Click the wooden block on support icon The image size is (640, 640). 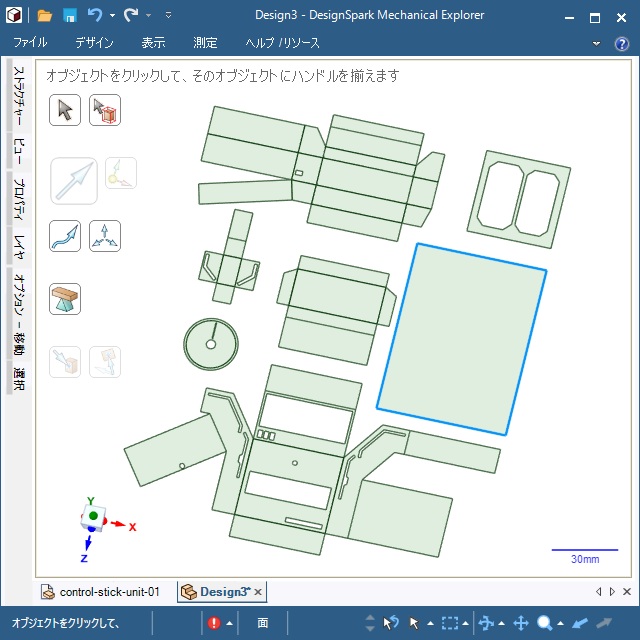click(65, 299)
